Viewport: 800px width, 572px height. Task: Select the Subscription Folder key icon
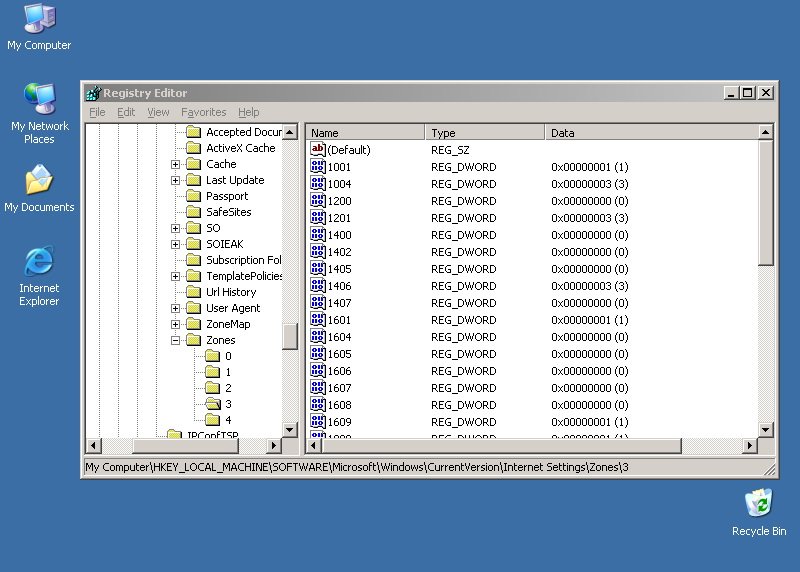click(x=193, y=260)
